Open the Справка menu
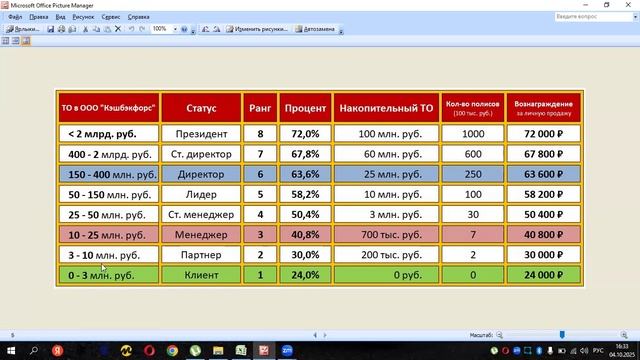Screen dimensions: 640x360 point(138,17)
